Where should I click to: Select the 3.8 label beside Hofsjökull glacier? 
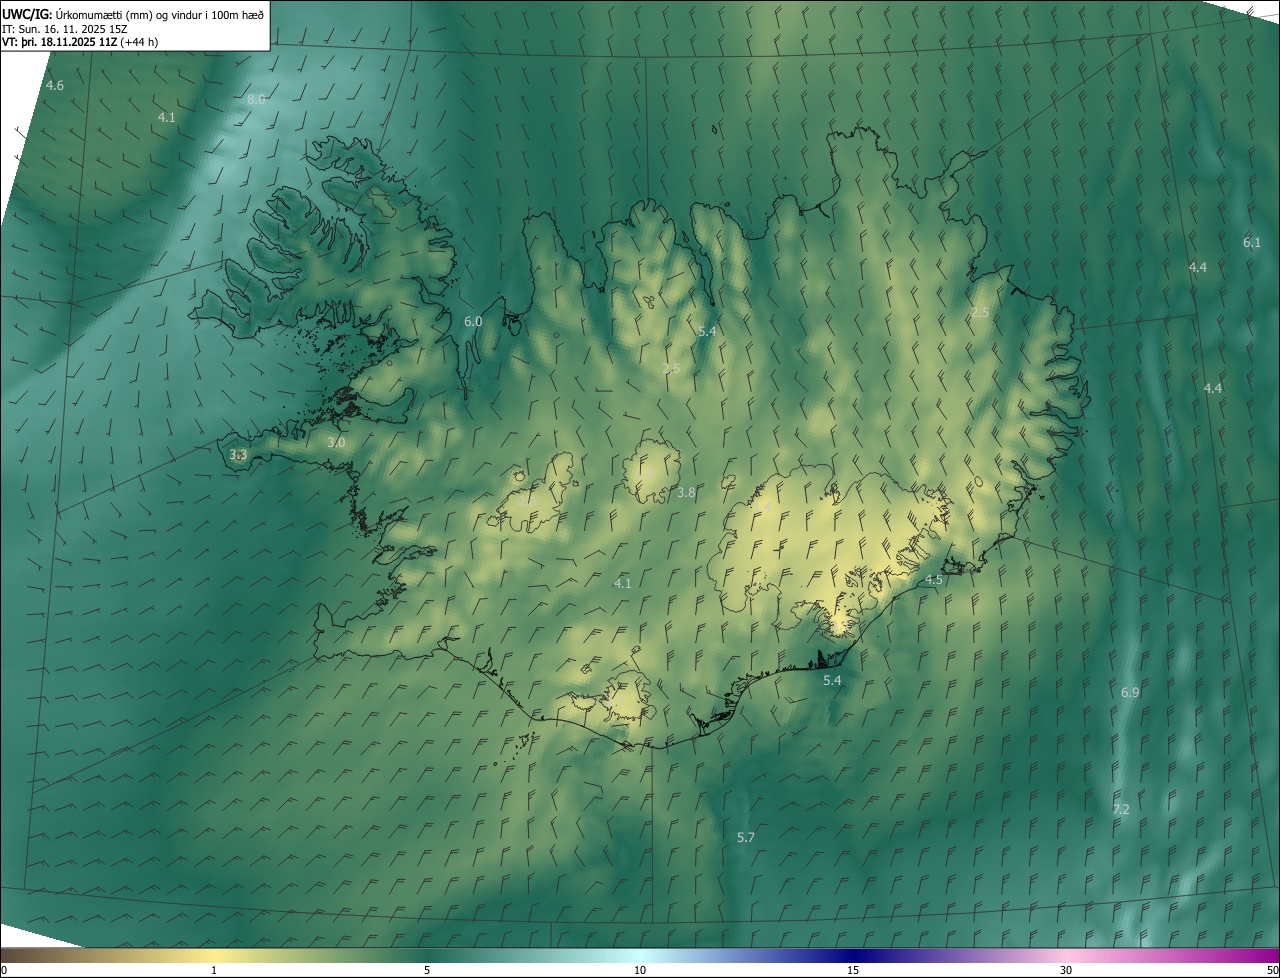(x=686, y=493)
